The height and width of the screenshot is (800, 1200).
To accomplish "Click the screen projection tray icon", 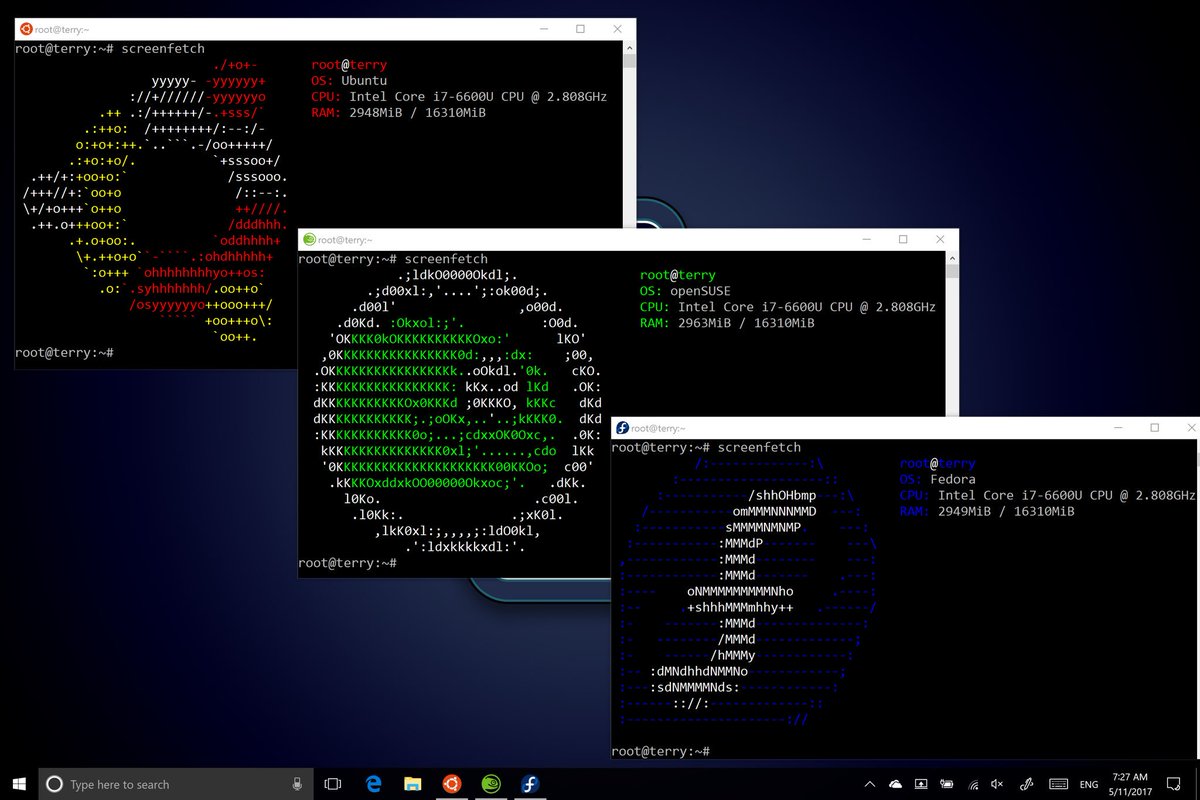I will 921,784.
